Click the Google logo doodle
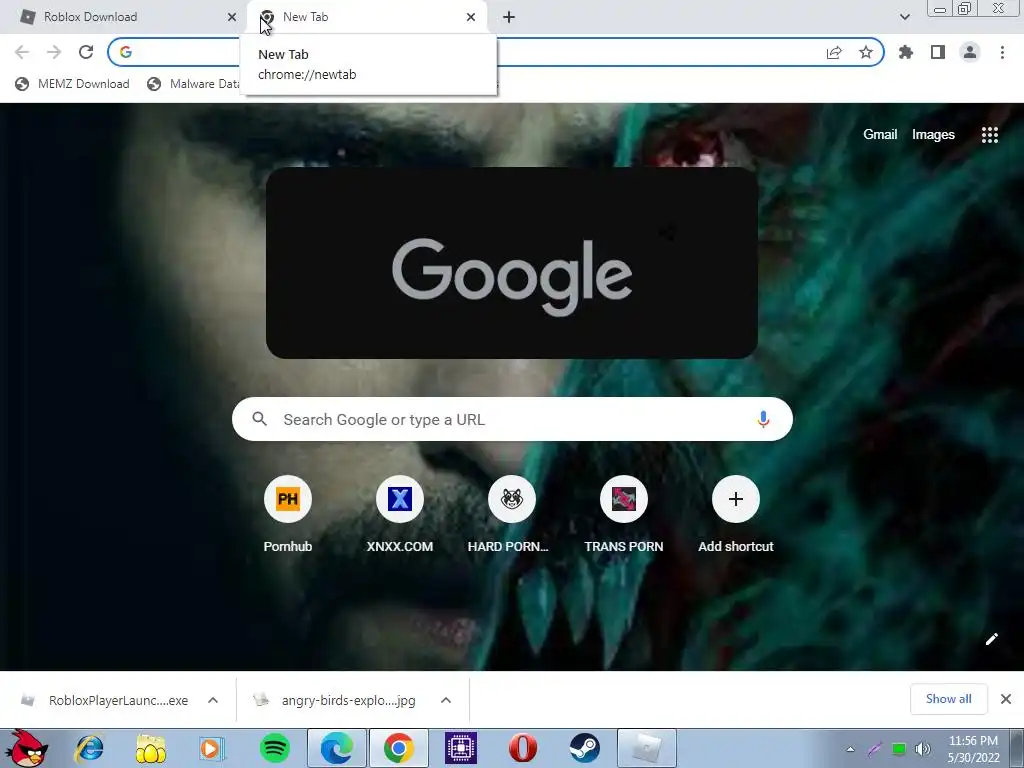The width and height of the screenshot is (1024, 768). 512,263
